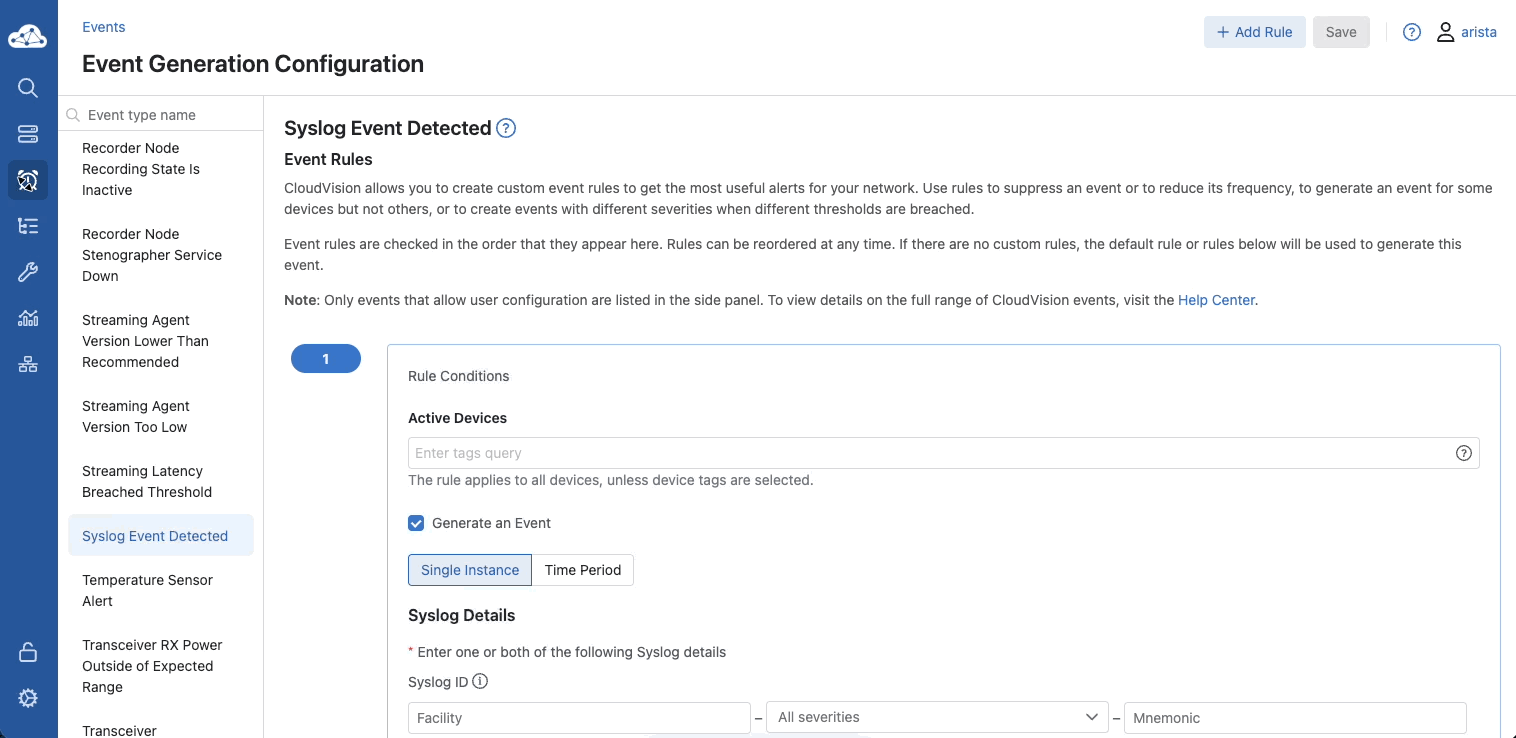Image resolution: width=1516 pixels, height=738 pixels.
Task: Open the Metrics chart icon in sidebar
Action: (28, 318)
